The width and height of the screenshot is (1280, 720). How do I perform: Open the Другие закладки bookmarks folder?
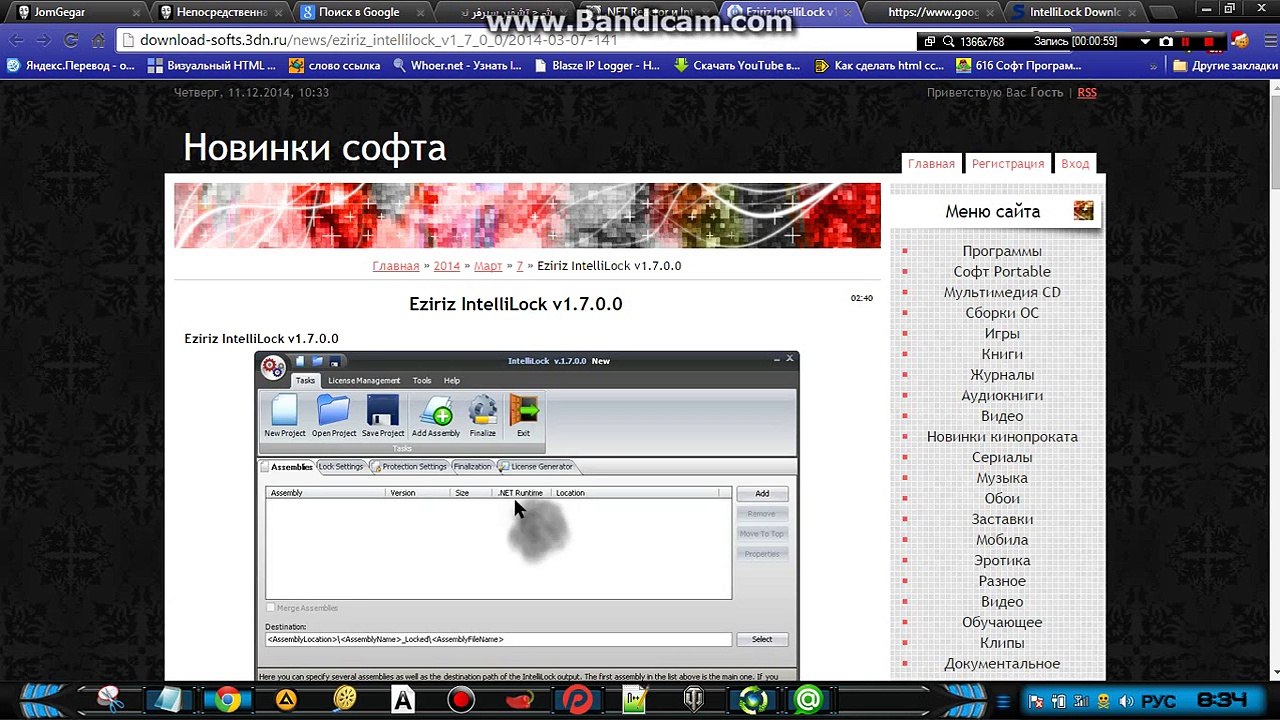click(1226, 66)
